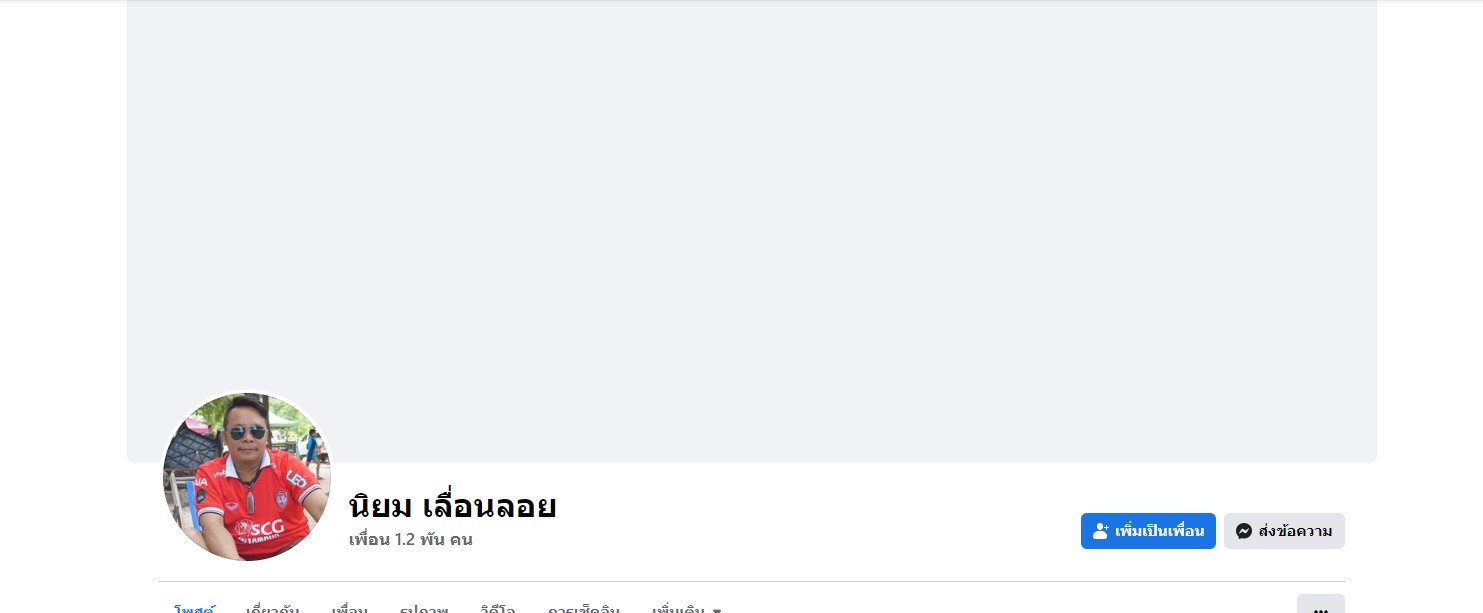This screenshot has height=613, width=1483.
Task: Open the เพื่อน 1.2 พัน คน friends count
Action: pyautogui.click(x=411, y=540)
